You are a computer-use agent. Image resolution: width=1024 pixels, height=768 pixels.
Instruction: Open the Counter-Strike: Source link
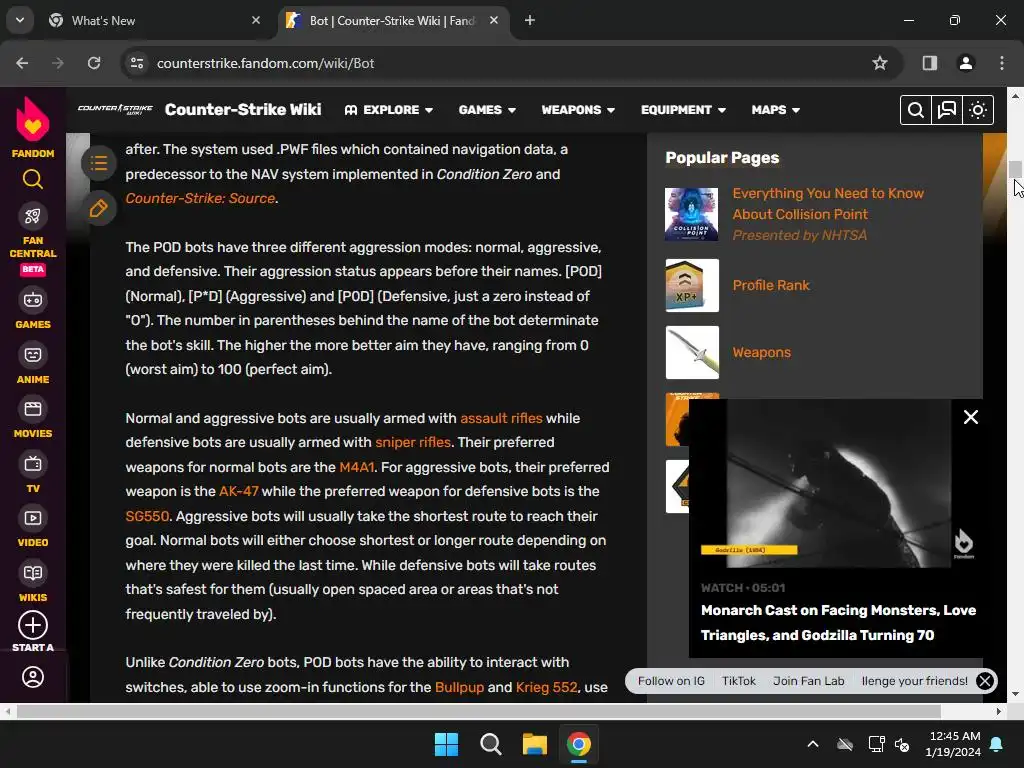click(200, 198)
